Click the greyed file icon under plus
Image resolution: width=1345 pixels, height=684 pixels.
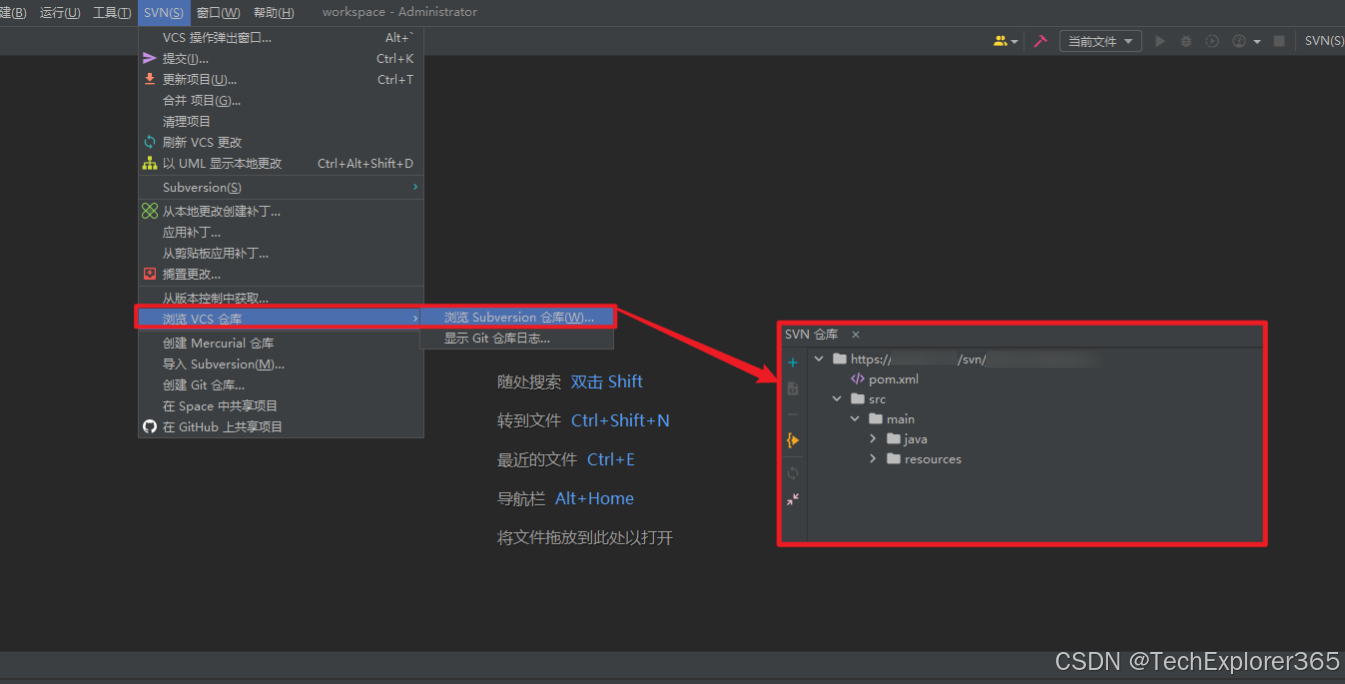click(793, 388)
